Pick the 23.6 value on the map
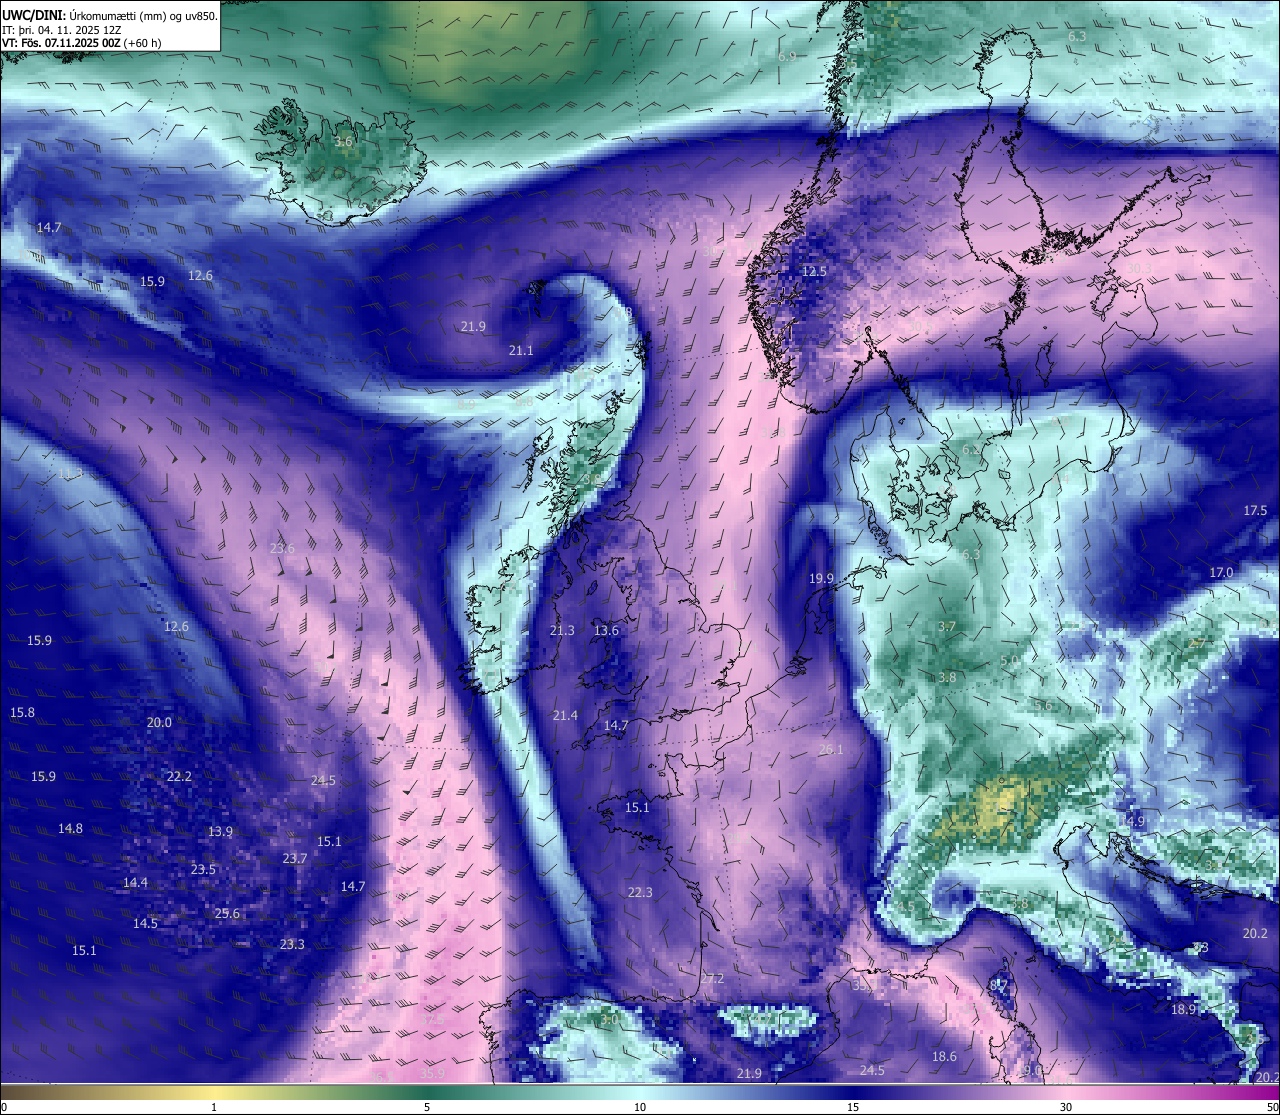Image resolution: width=1280 pixels, height=1115 pixels. [x=283, y=549]
